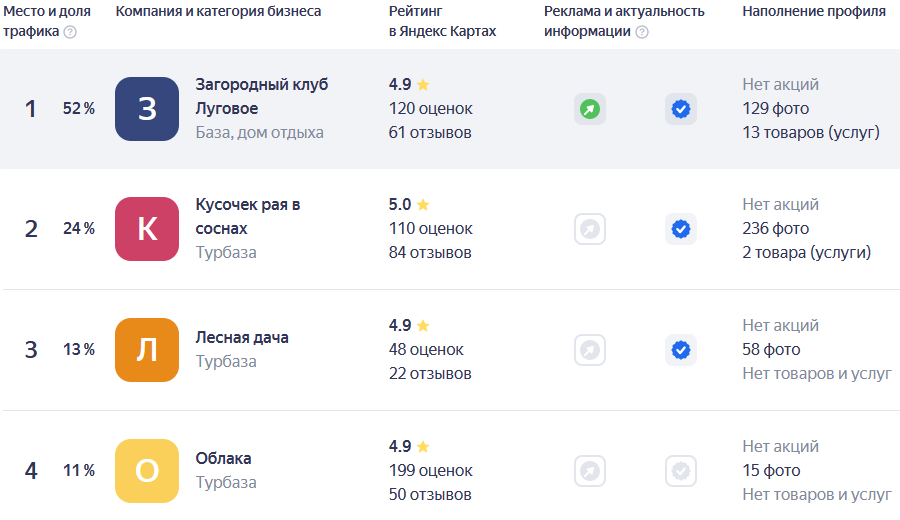This screenshot has width=900, height=520.
Task: Click grey advertising icon for Кусочек рая в соснах
Action: click(x=589, y=229)
